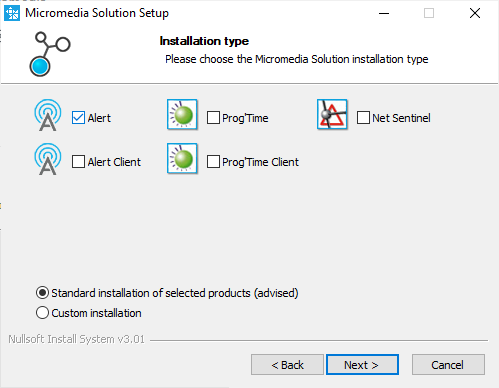
Task: Click the setup title bar app icon
Action: point(12,13)
